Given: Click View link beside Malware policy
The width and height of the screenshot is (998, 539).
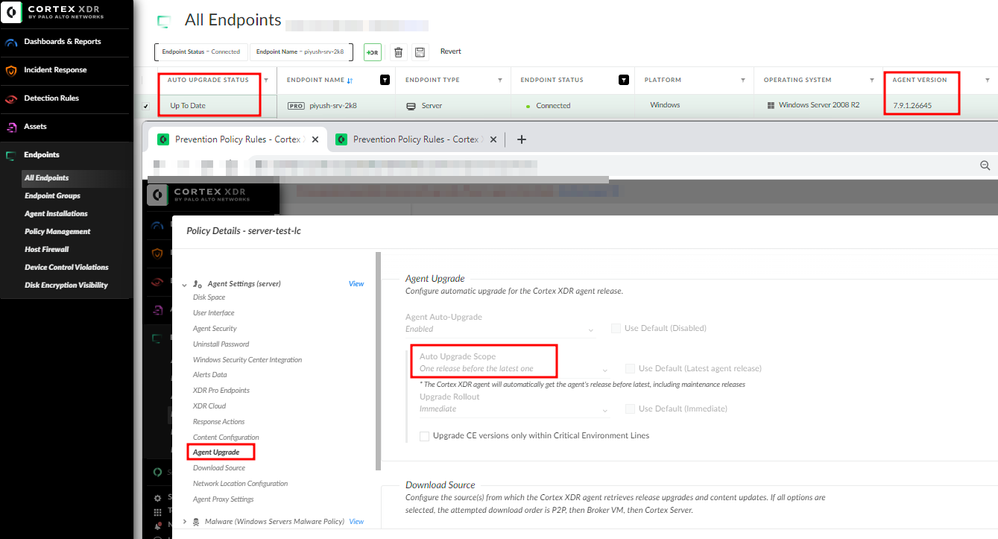Looking at the screenshot, I should (356, 522).
